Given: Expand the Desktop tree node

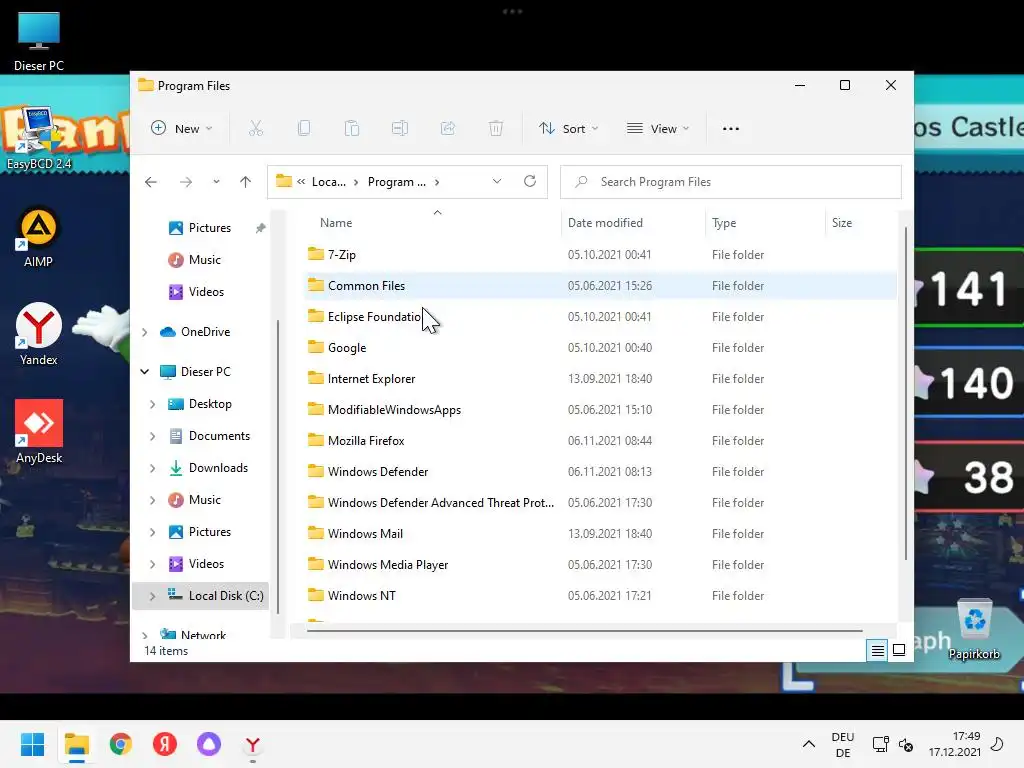Looking at the screenshot, I should [152, 404].
